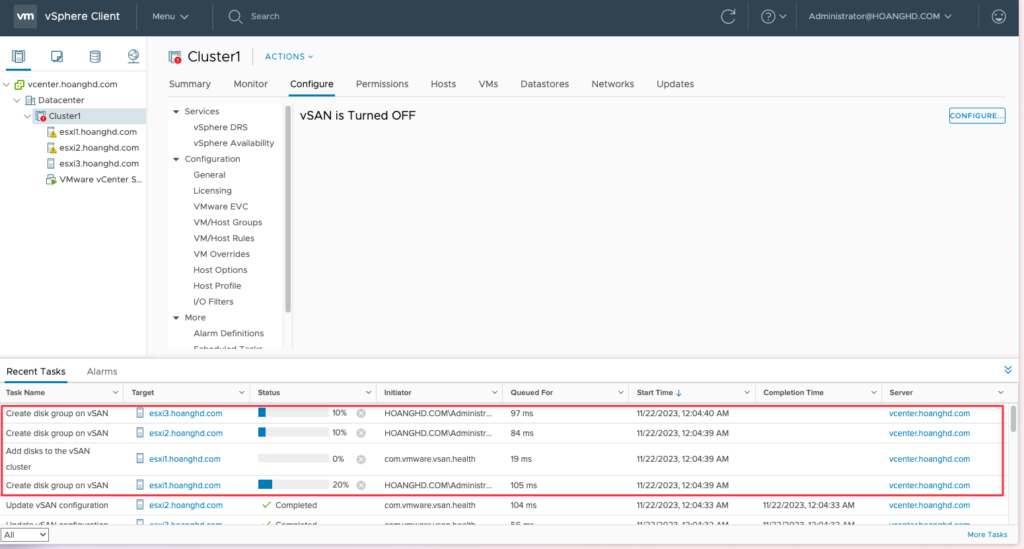Click the Configure side menu scrollbar

tap(287, 209)
